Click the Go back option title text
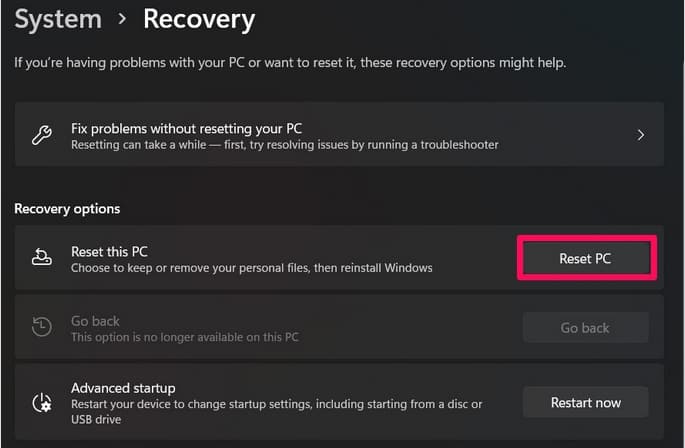685x448 pixels. click(x=95, y=321)
